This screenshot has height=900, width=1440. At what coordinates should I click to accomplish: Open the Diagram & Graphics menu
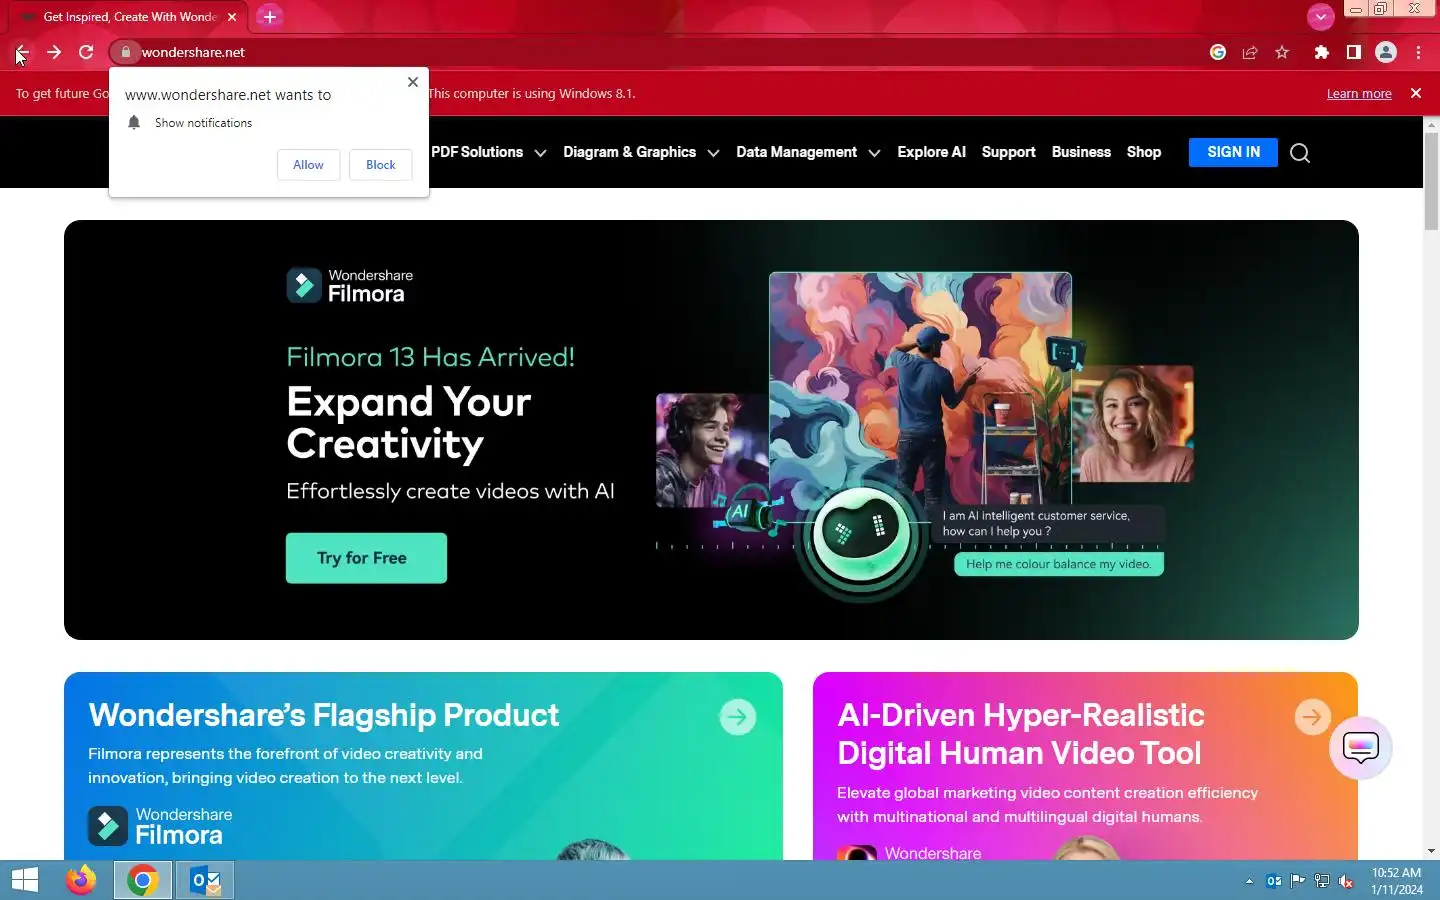[629, 152]
